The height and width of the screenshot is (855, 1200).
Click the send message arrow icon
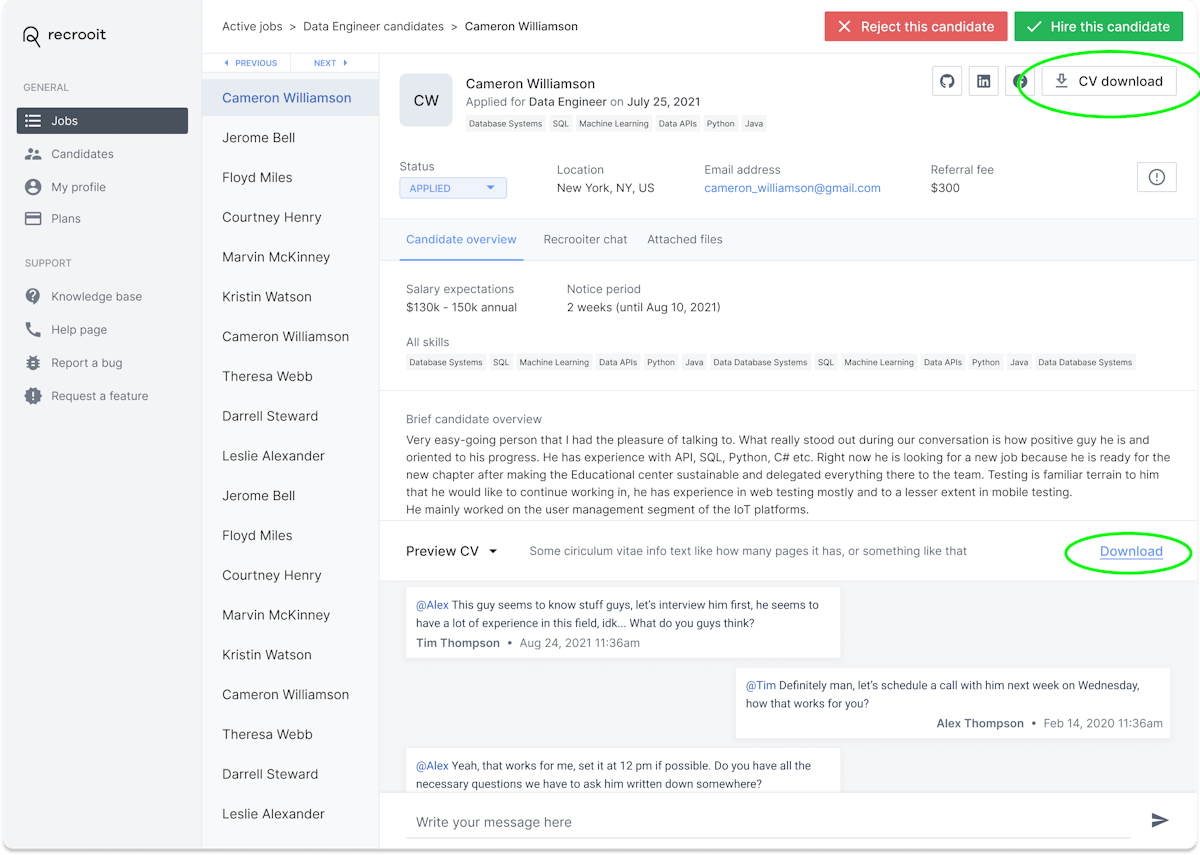coord(1160,821)
